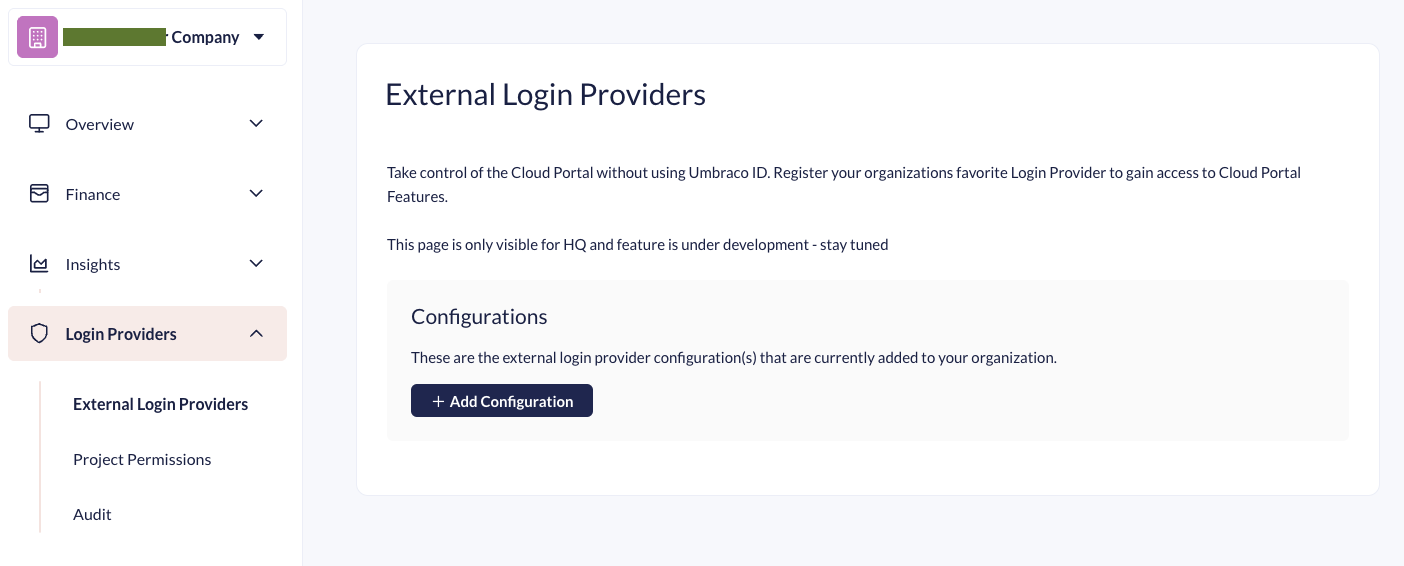The width and height of the screenshot is (1404, 566).
Task: Click the Insights chart icon
Action: coord(39,264)
